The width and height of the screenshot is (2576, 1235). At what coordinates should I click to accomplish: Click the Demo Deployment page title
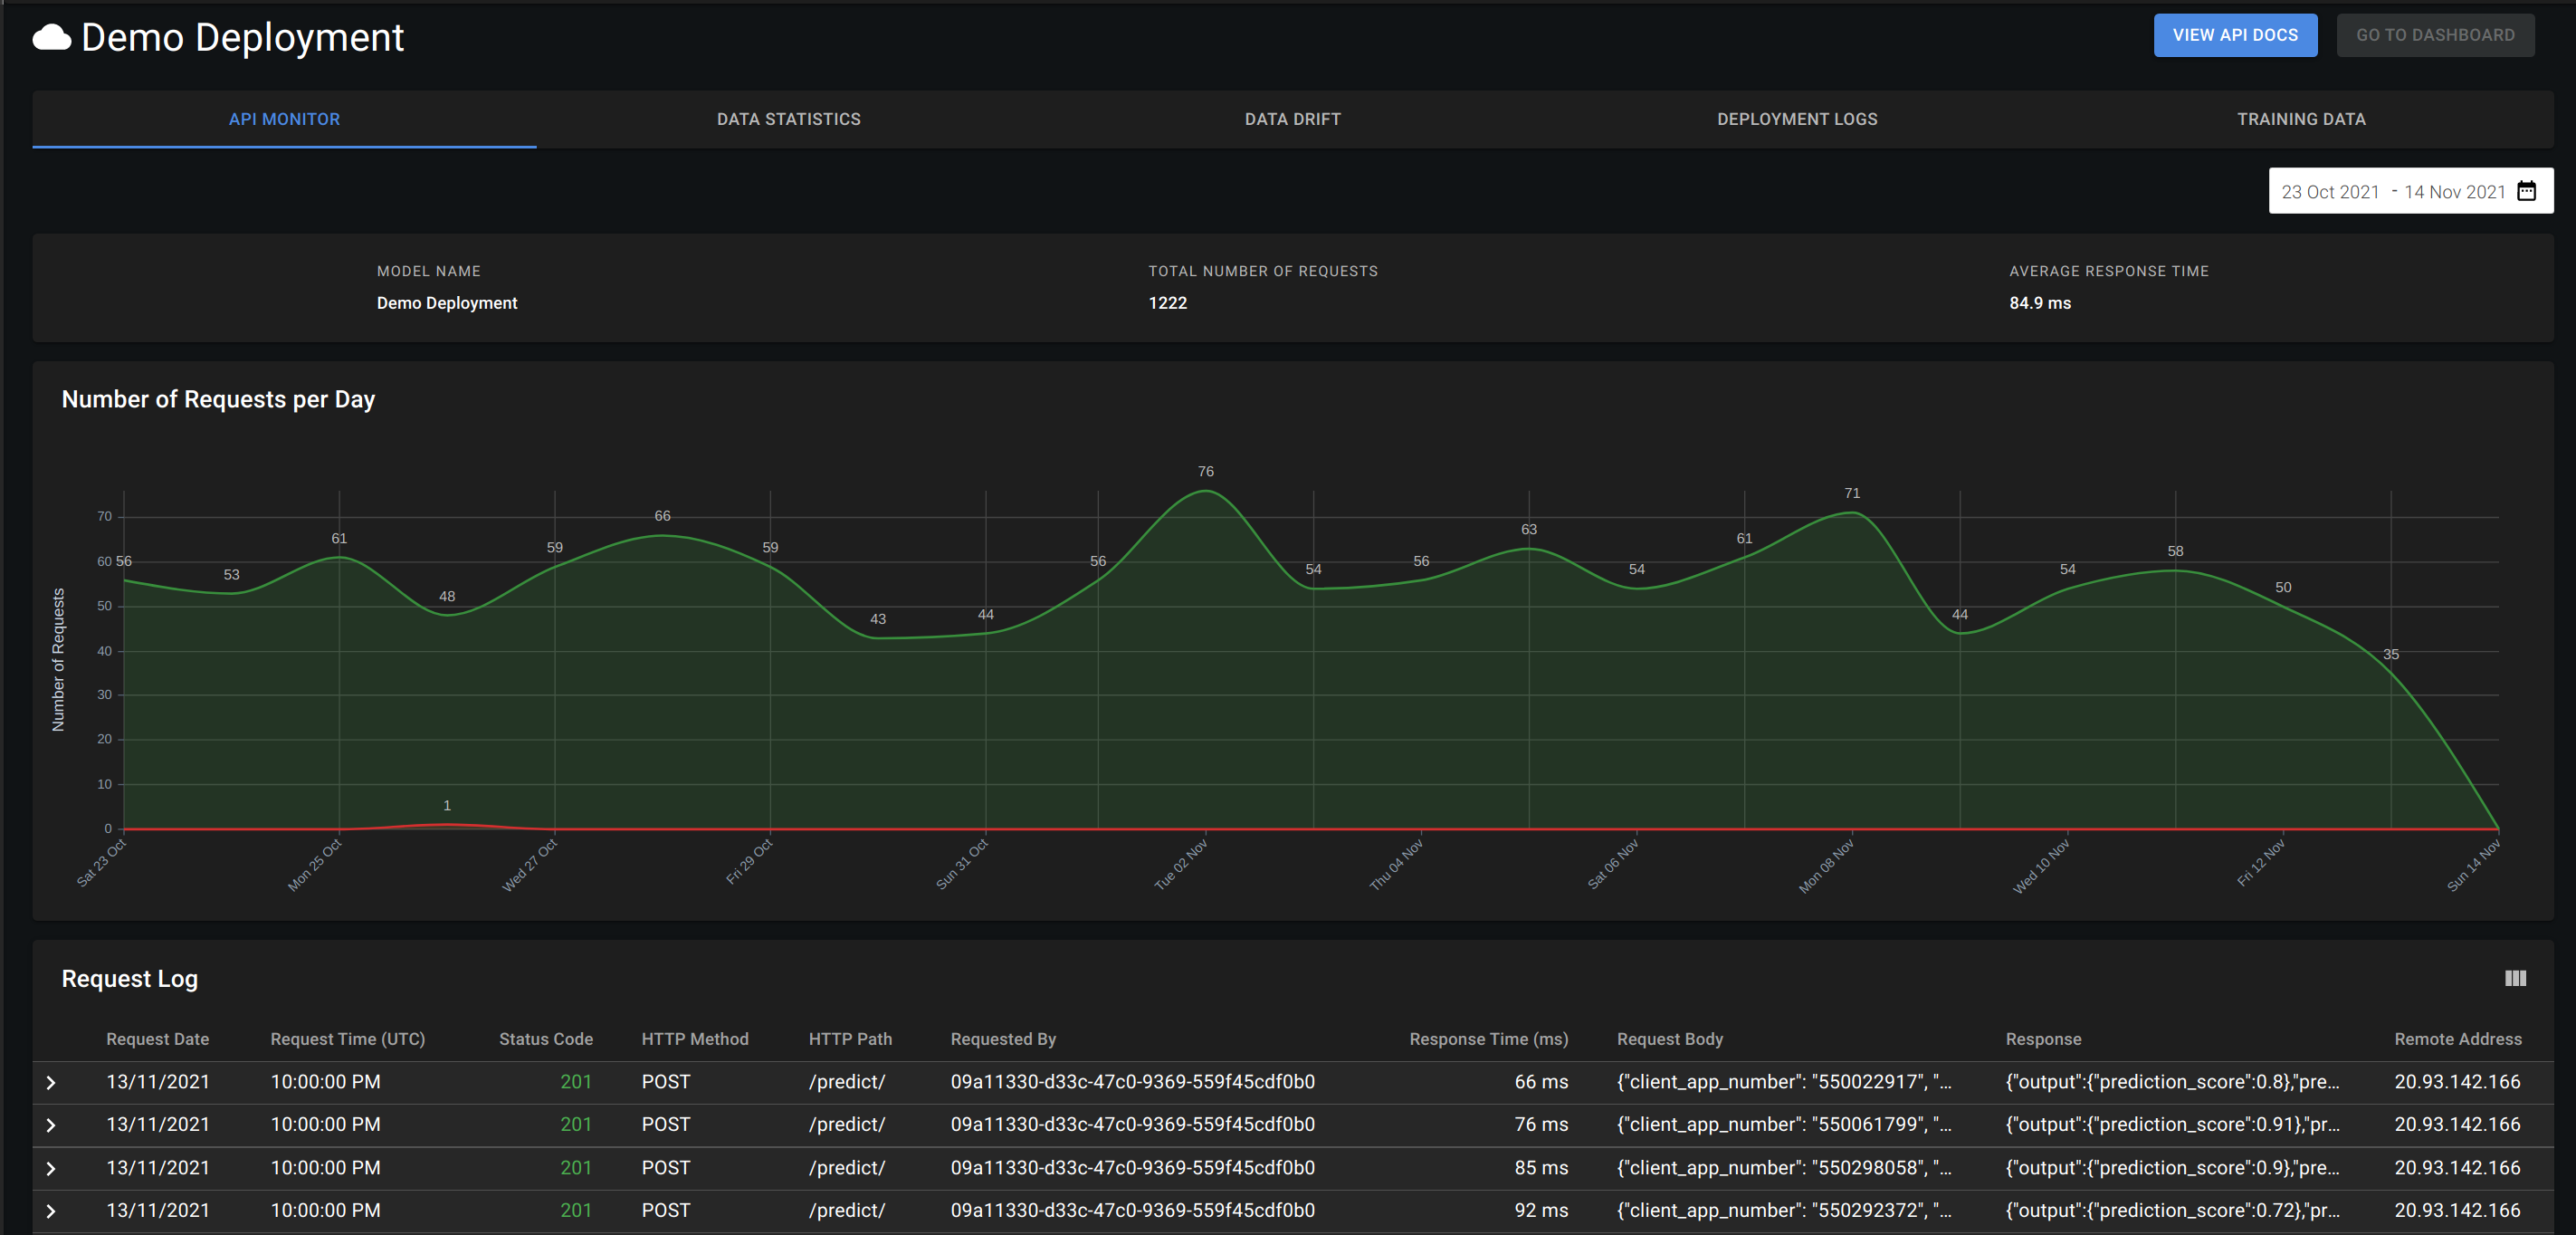click(242, 38)
